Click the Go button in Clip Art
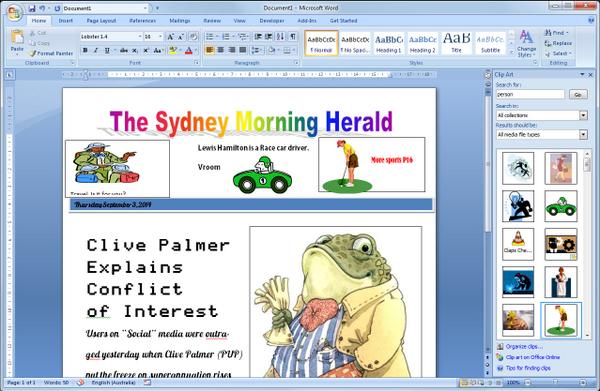 pos(578,94)
